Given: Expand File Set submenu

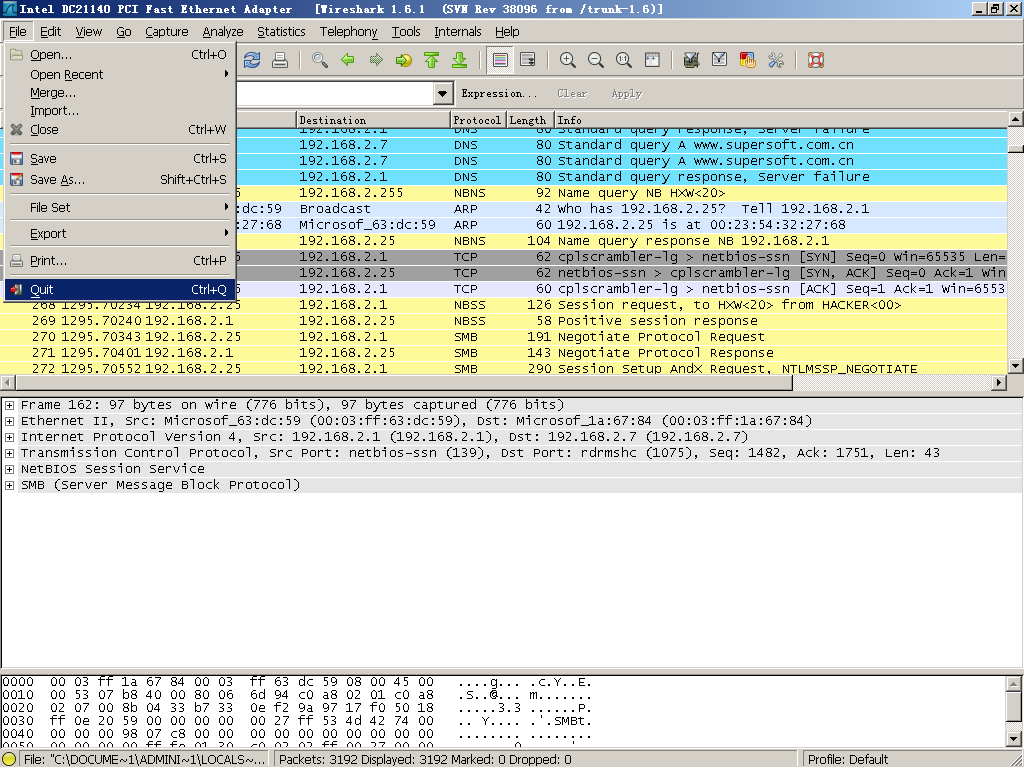Looking at the screenshot, I should [120, 208].
